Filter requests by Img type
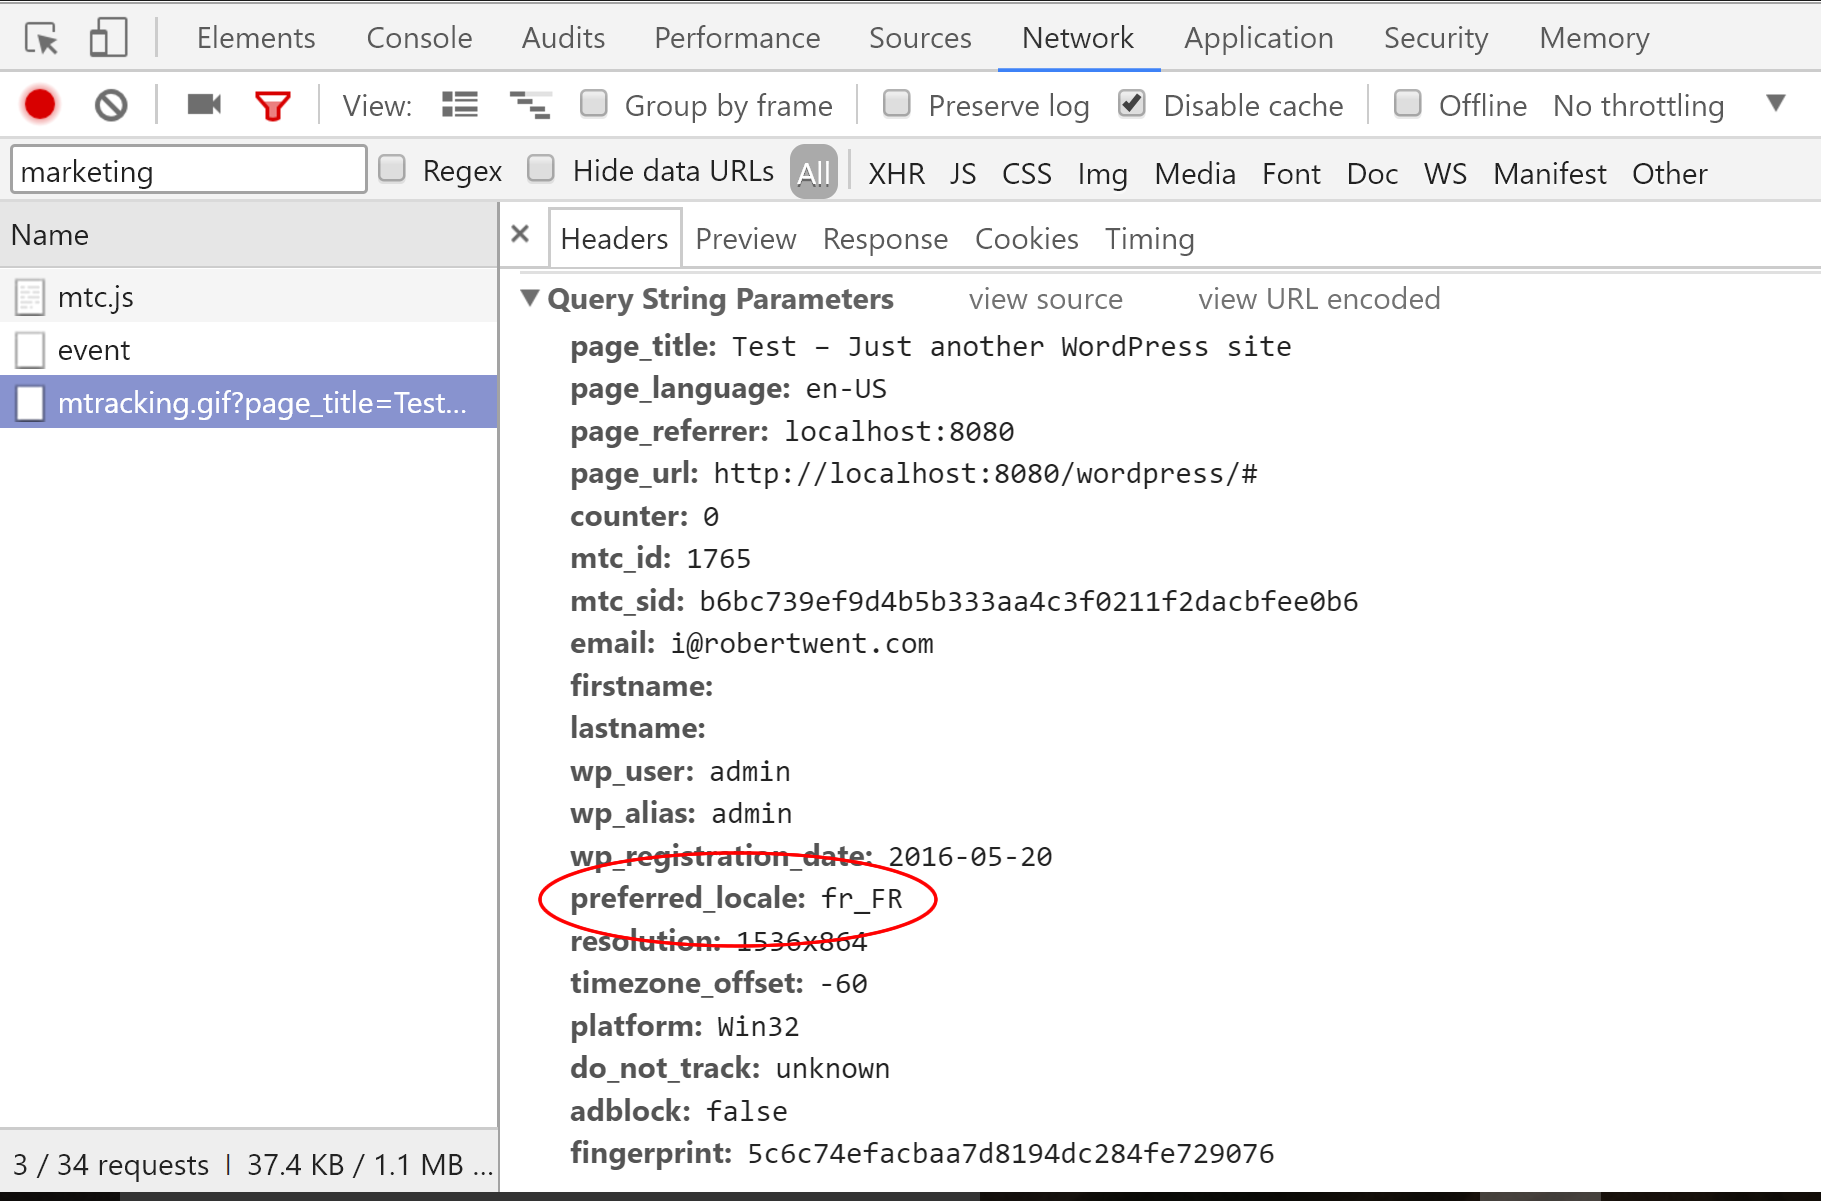The image size is (1821, 1201). [1102, 173]
